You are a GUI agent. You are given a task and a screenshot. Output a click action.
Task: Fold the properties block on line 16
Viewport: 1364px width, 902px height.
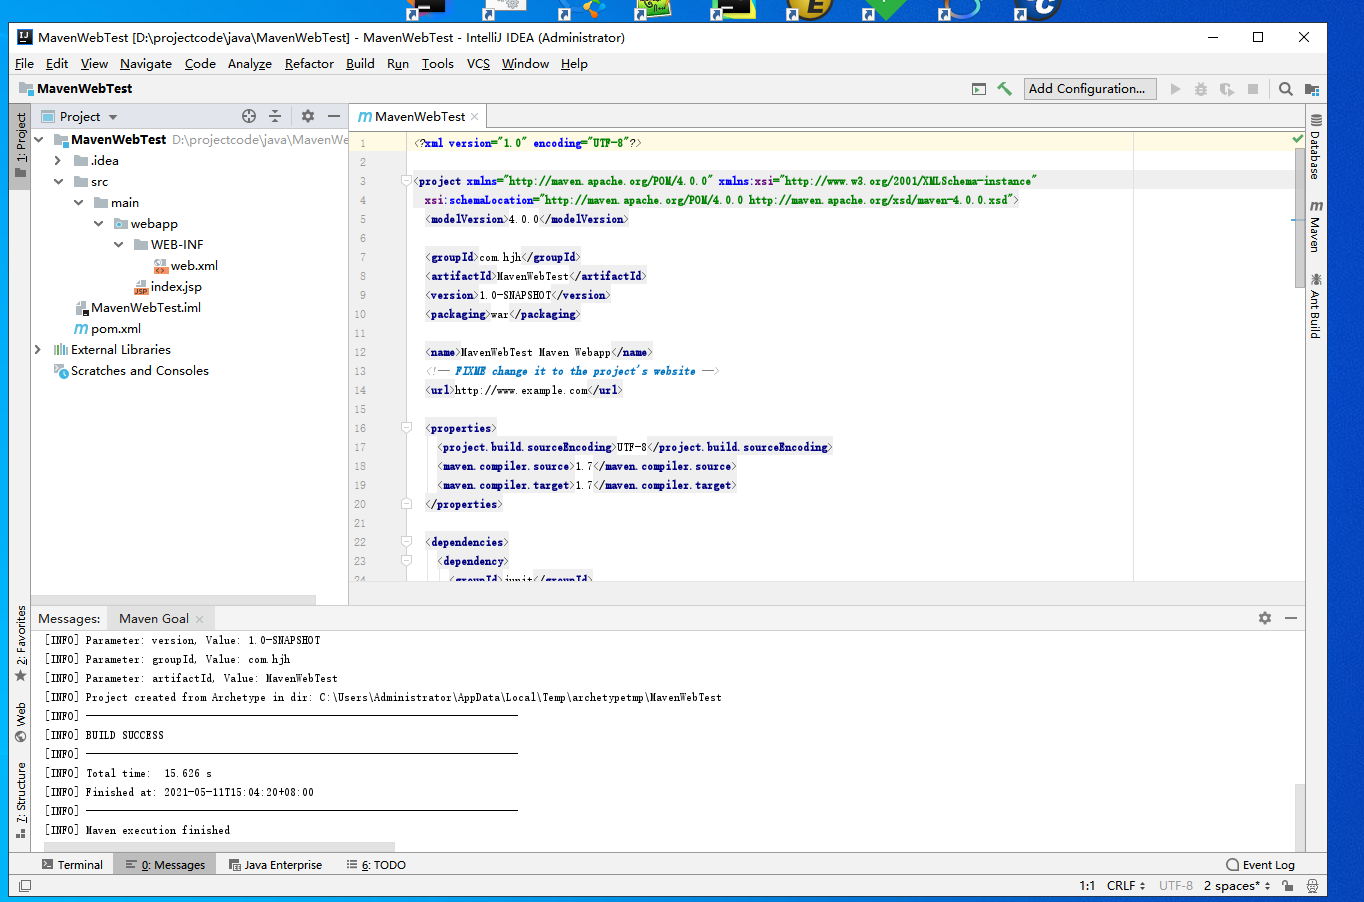pyautogui.click(x=406, y=428)
